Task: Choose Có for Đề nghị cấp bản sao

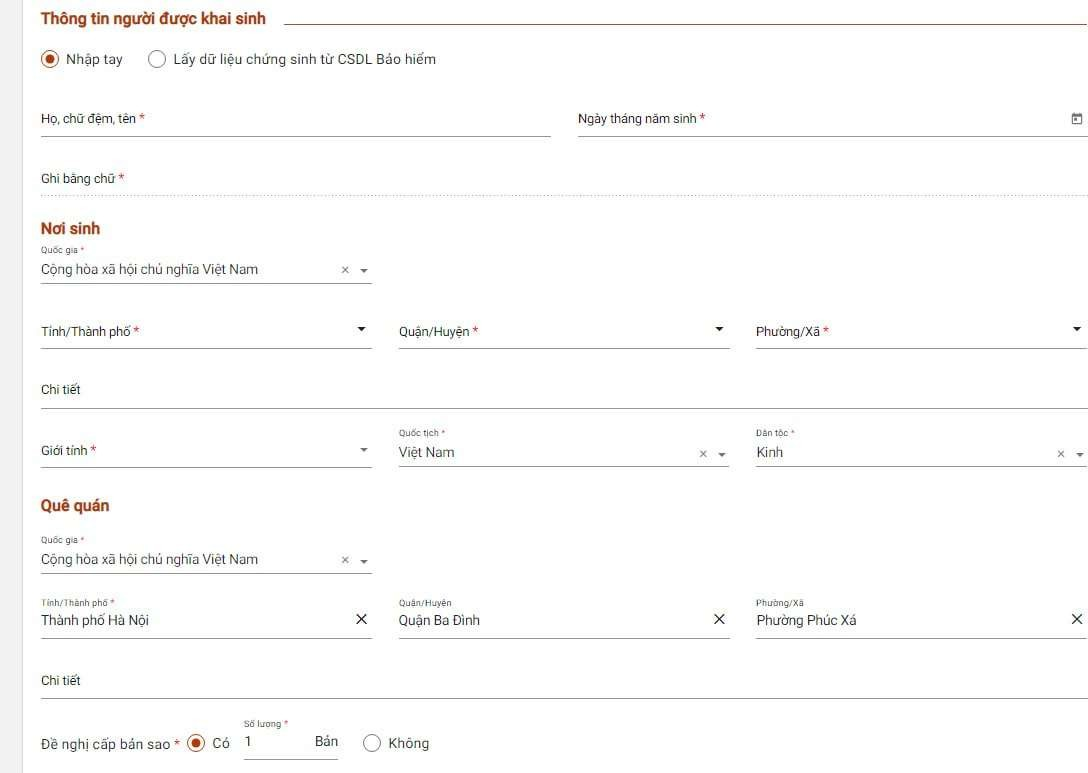Action: (x=196, y=743)
